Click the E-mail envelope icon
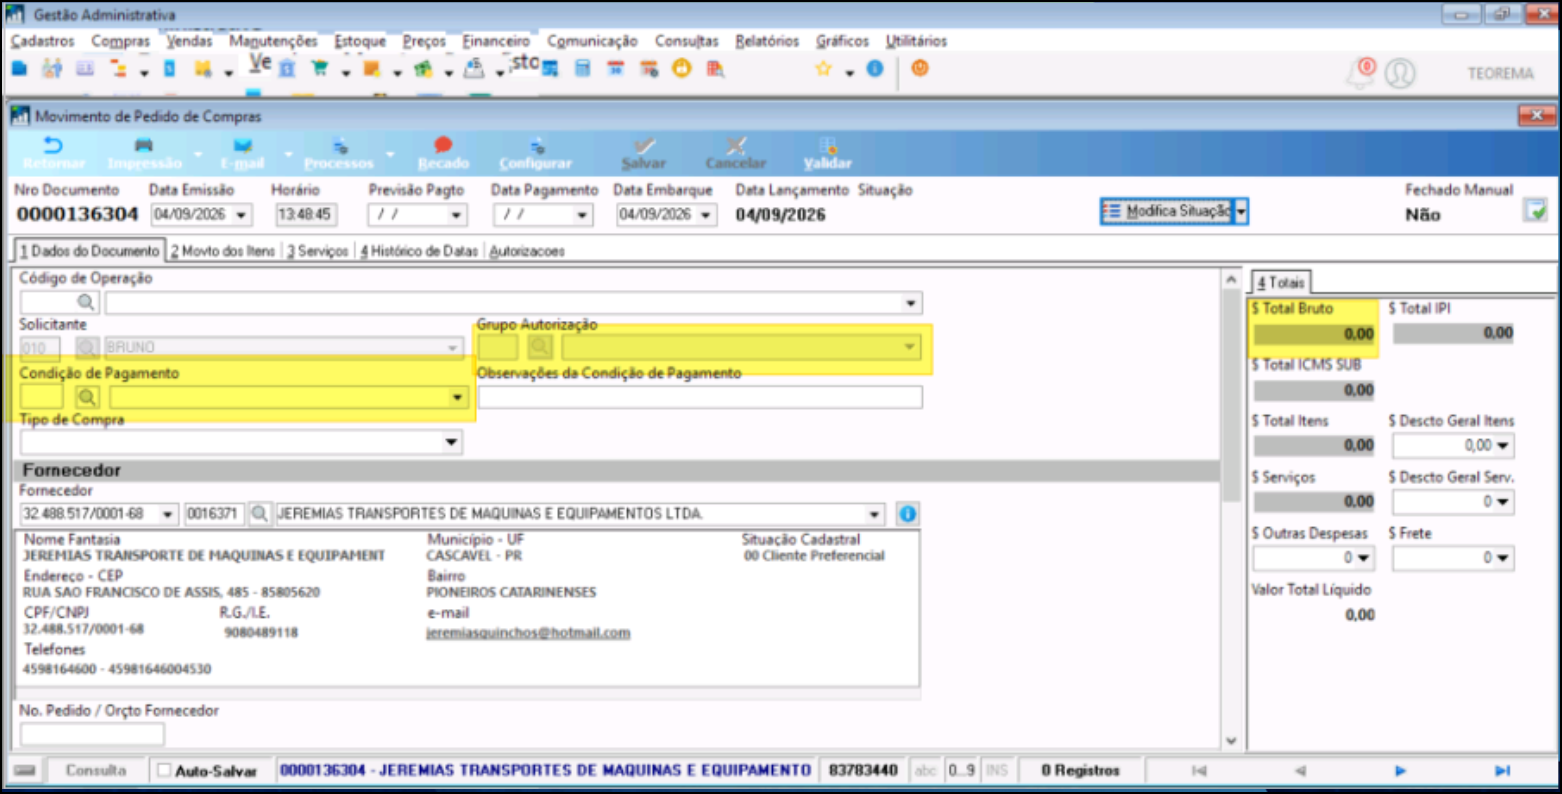The height and width of the screenshot is (794, 1562). pyautogui.click(x=242, y=146)
